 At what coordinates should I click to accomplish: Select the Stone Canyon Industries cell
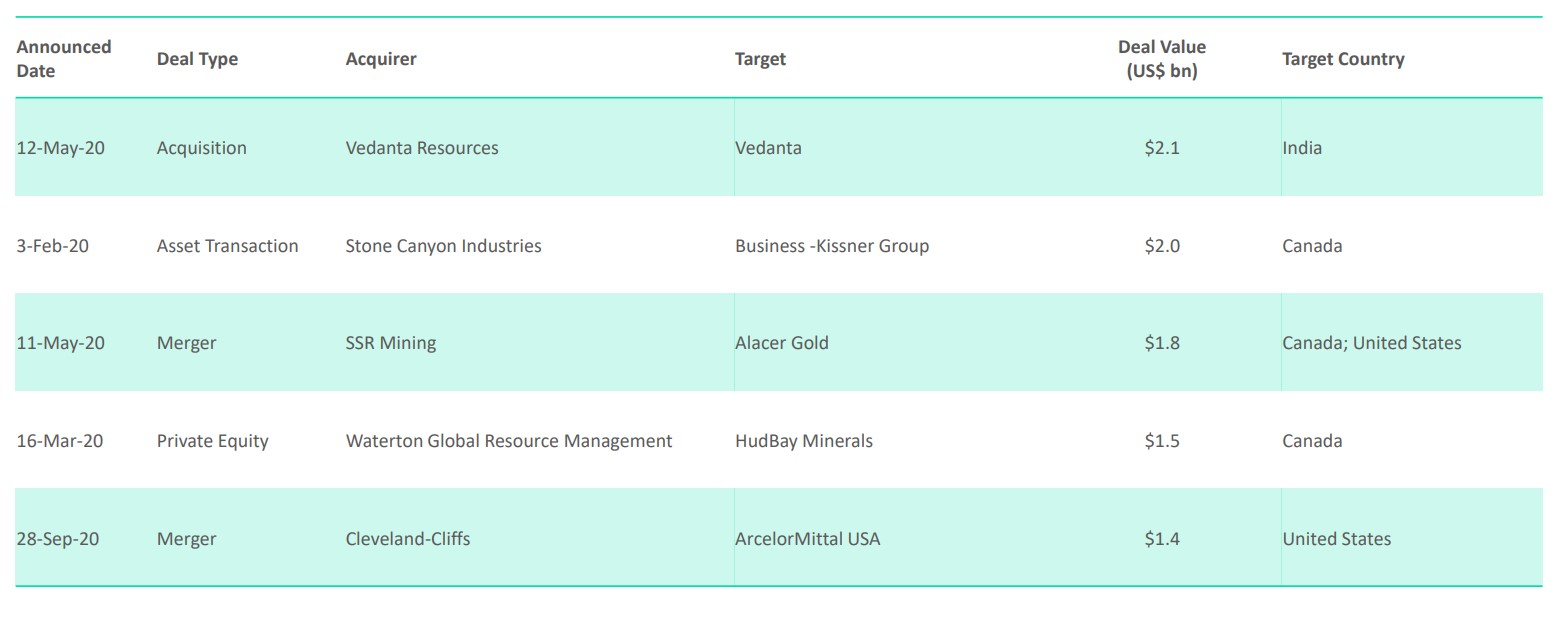443,246
